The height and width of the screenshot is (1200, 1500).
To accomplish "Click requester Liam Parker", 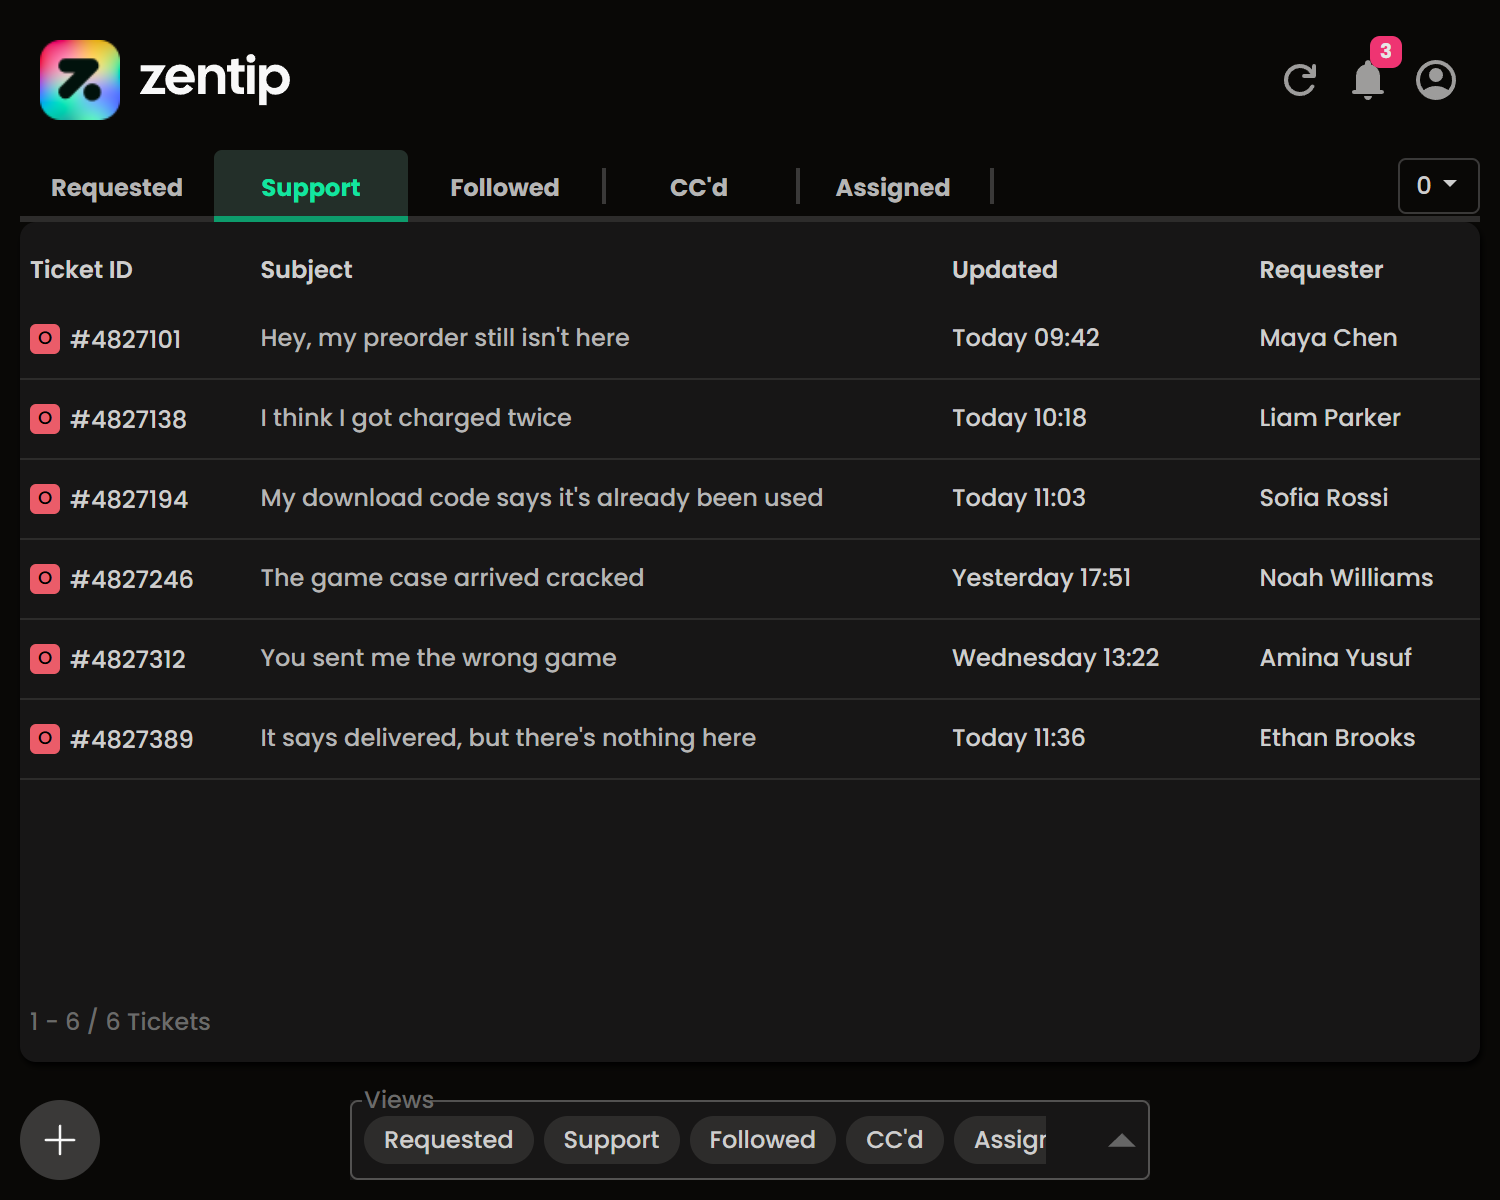I will point(1330,418).
